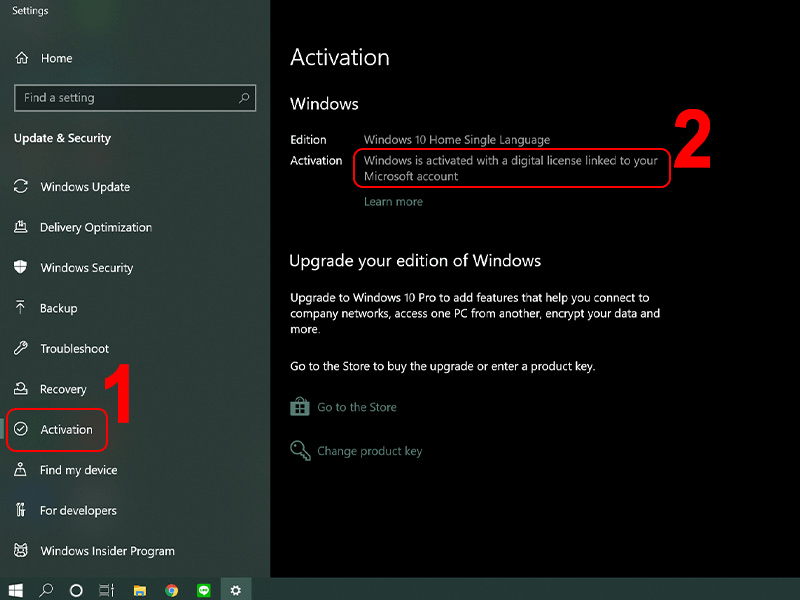Click the Settings window title text
The height and width of the screenshot is (600, 800).
30,10
